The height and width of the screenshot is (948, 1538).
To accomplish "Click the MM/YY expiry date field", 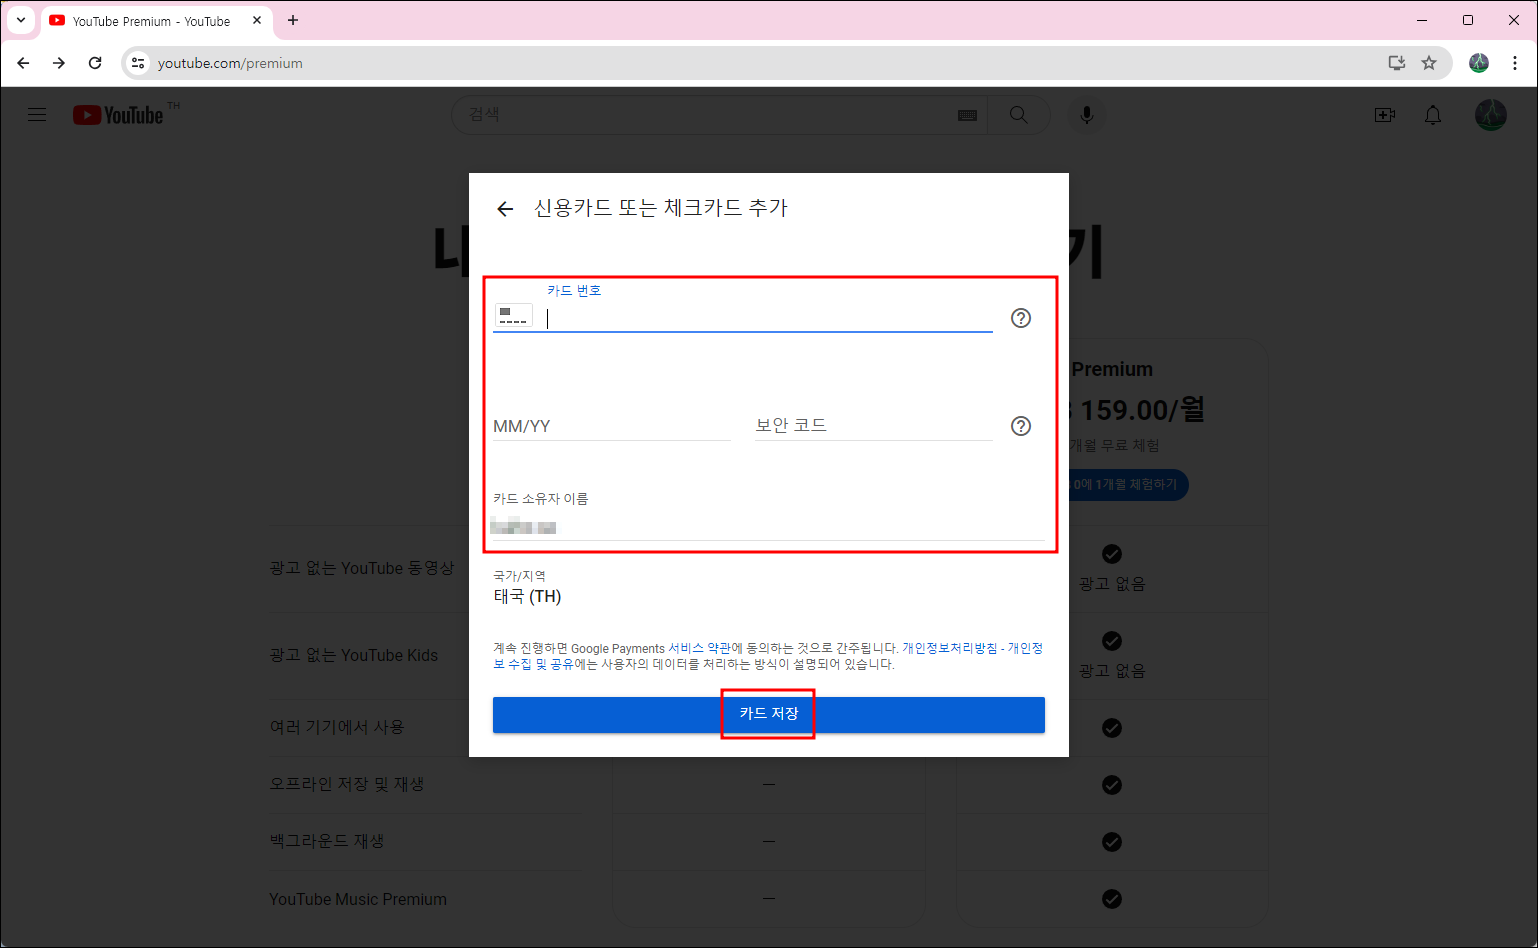I will coord(611,426).
